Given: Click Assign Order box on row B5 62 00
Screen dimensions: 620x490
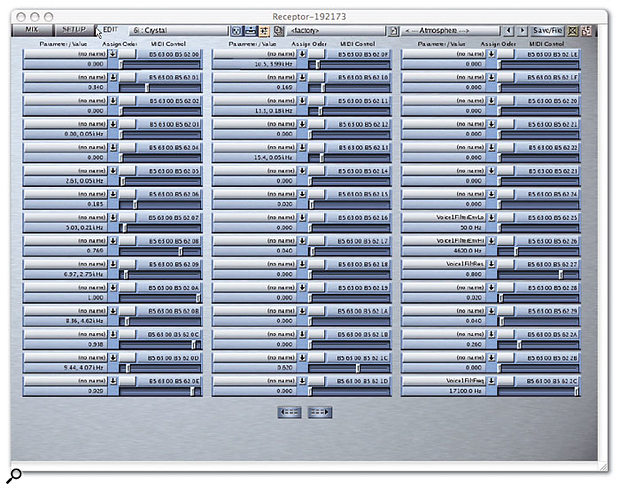Looking at the screenshot, I should click(127, 54).
